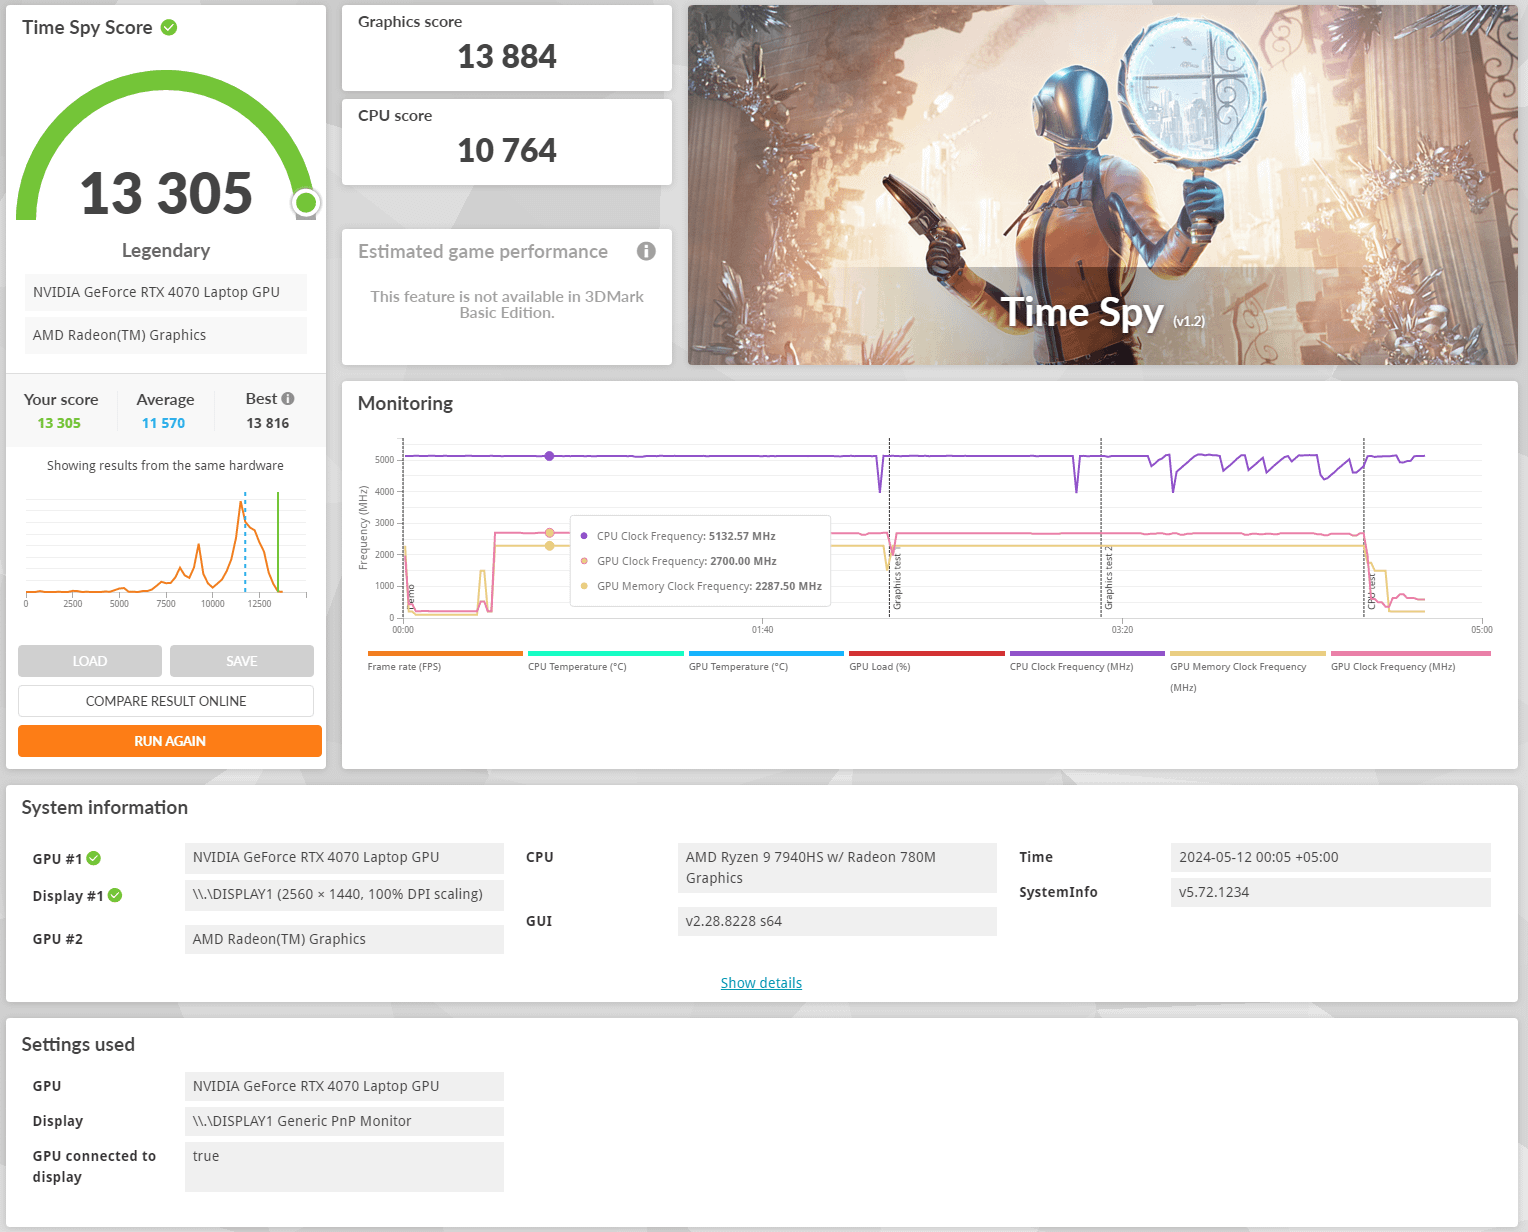Toggle the CPU Temperature (°C) legend
The image size is (1528, 1232).
[606, 662]
